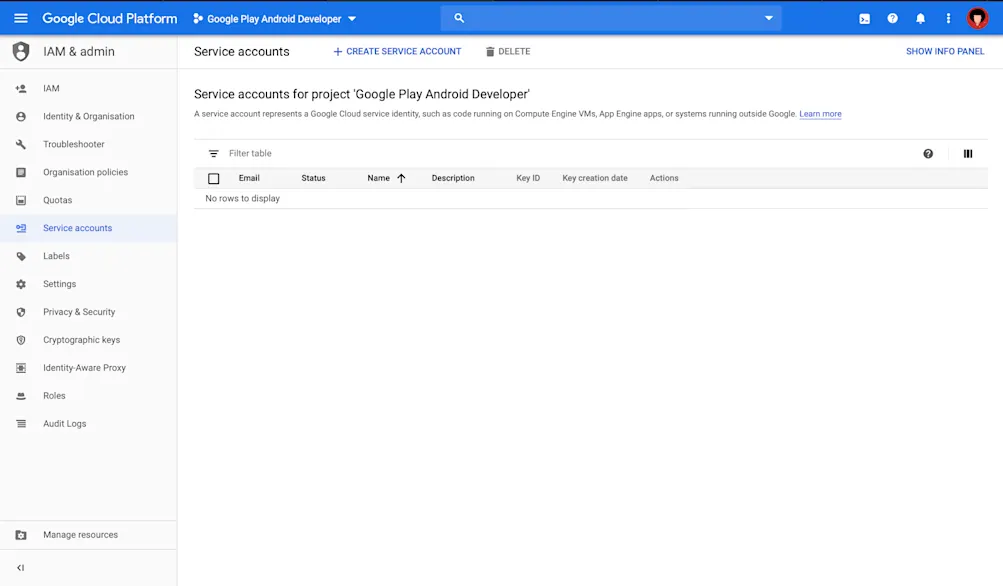Follow the Learn more link
Screen dimensions: 1003x586
click(820, 114)
